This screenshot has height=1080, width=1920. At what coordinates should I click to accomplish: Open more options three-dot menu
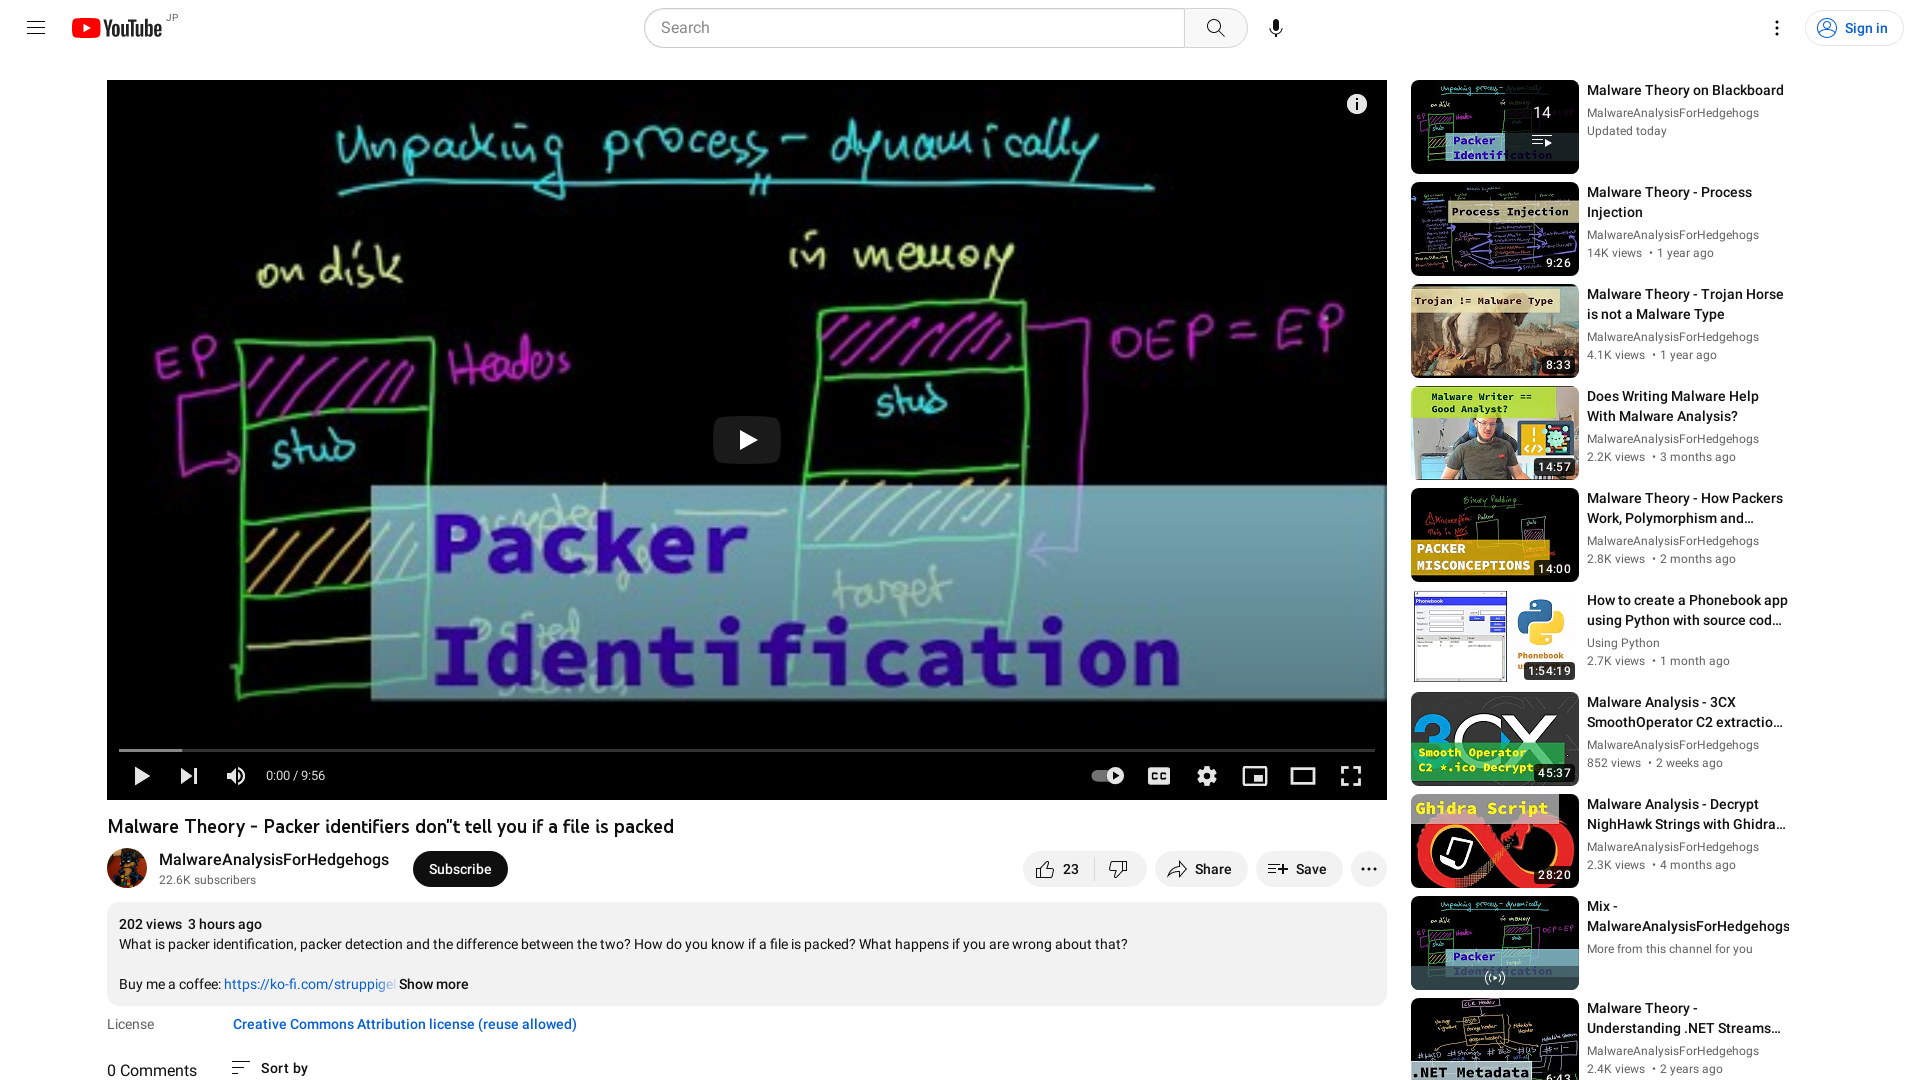point(1369,869)
